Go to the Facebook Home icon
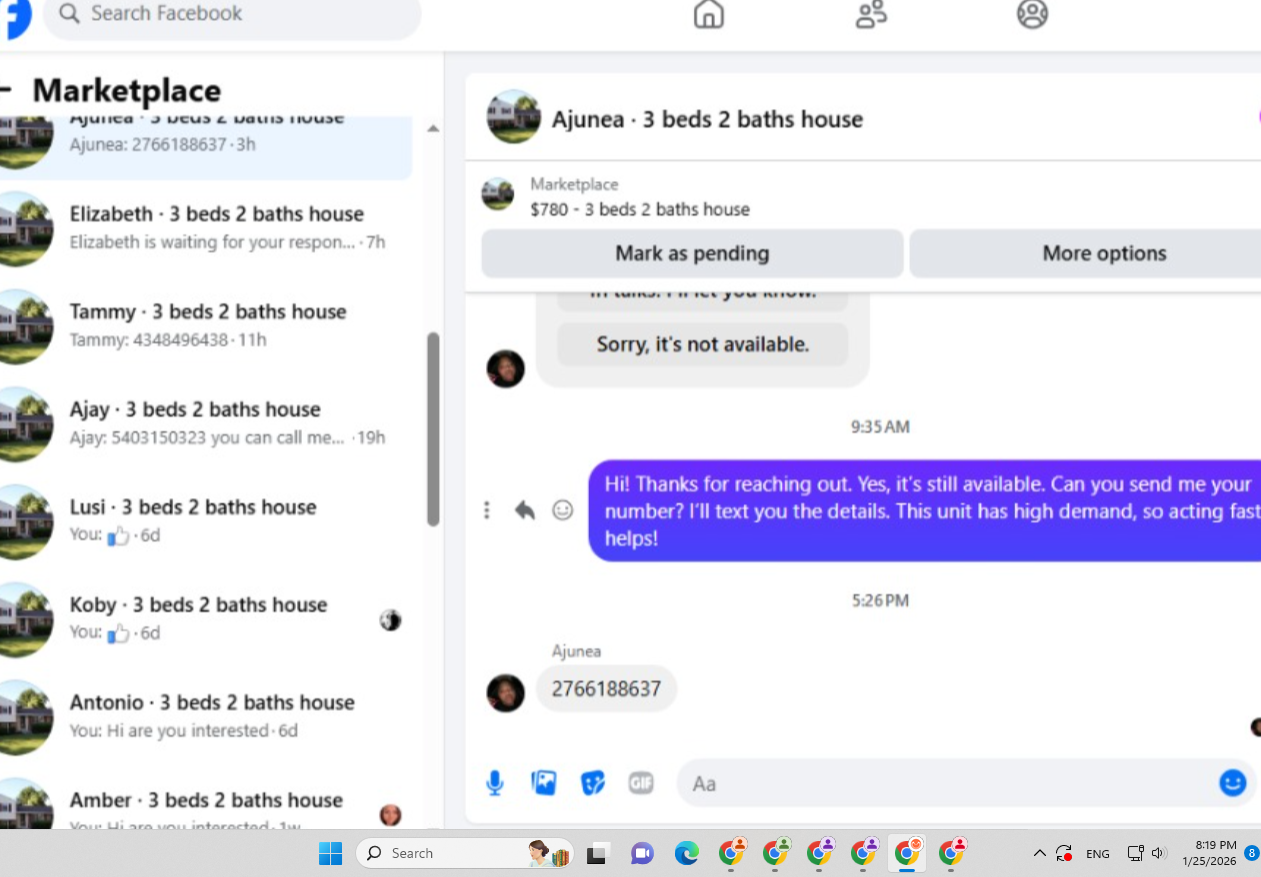The width and height of the screenshot is (1261, 877). click(x=708, y=14)
